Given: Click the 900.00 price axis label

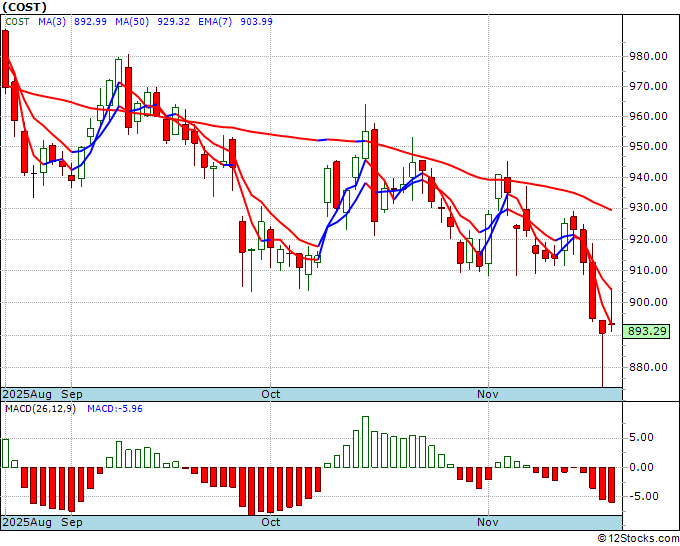Looking at the screenshot, I should pyautogui.click(x=648, y=302).
